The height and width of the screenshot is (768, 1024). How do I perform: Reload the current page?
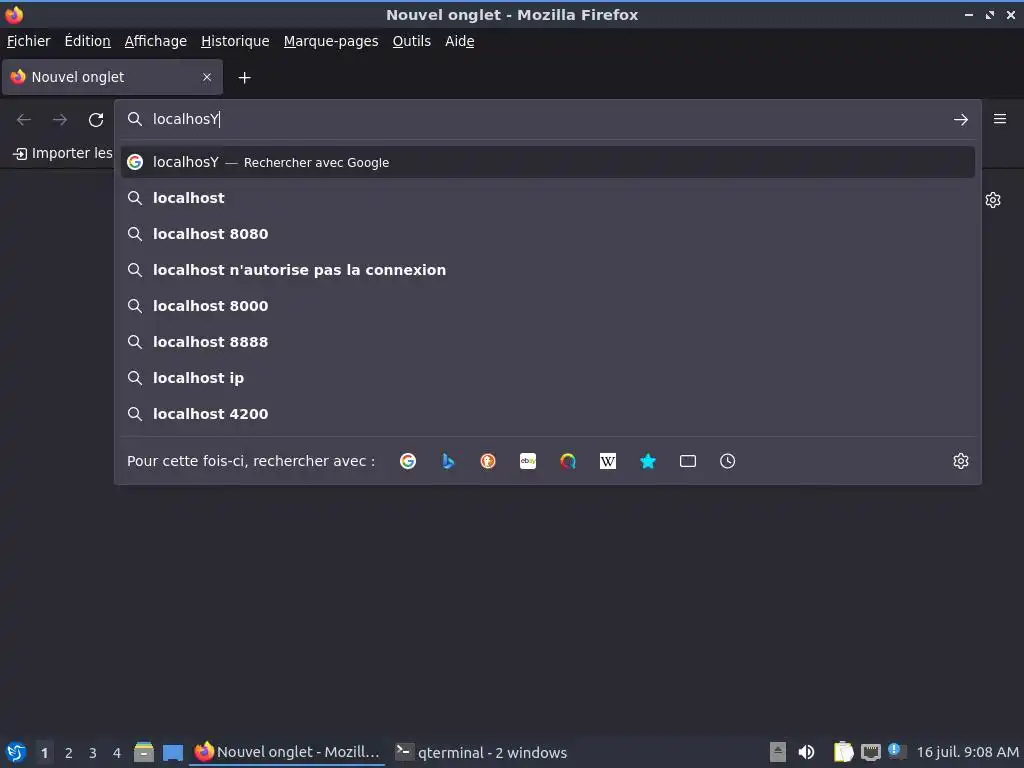coord(96,120)
